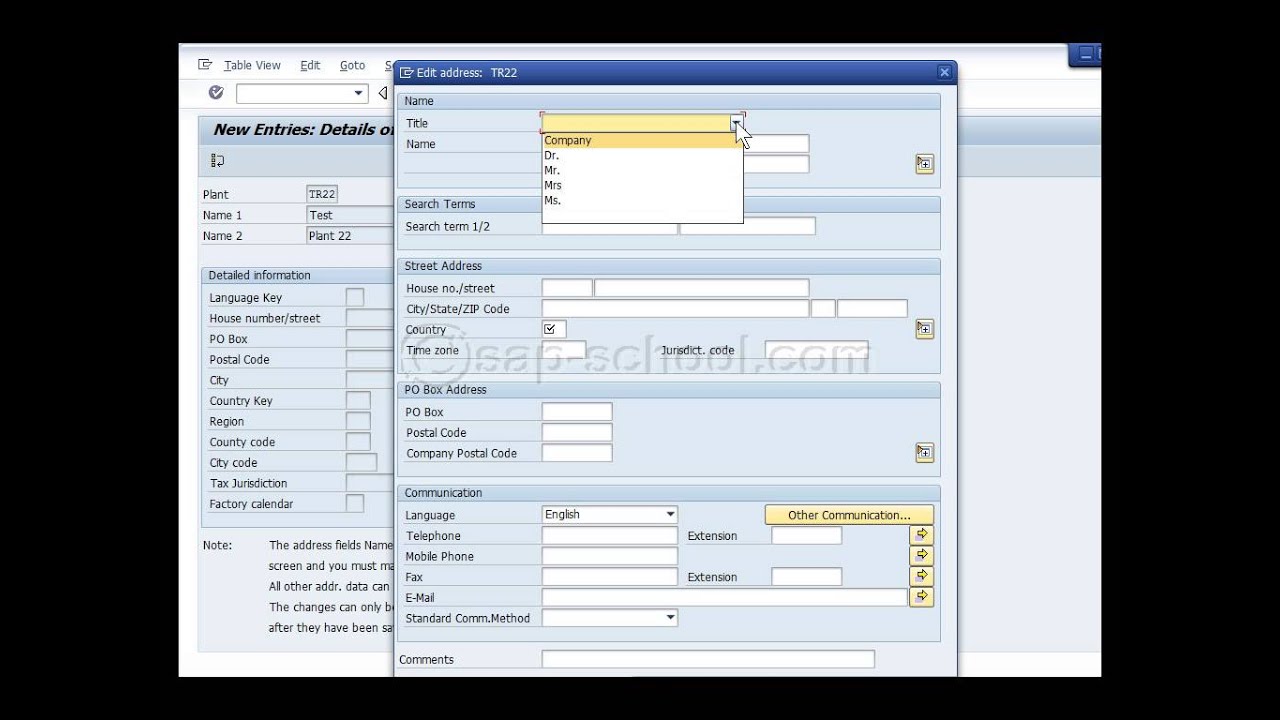Open the Language dropdown showing English
1280x720 pixels.
[x=670, y=515]
